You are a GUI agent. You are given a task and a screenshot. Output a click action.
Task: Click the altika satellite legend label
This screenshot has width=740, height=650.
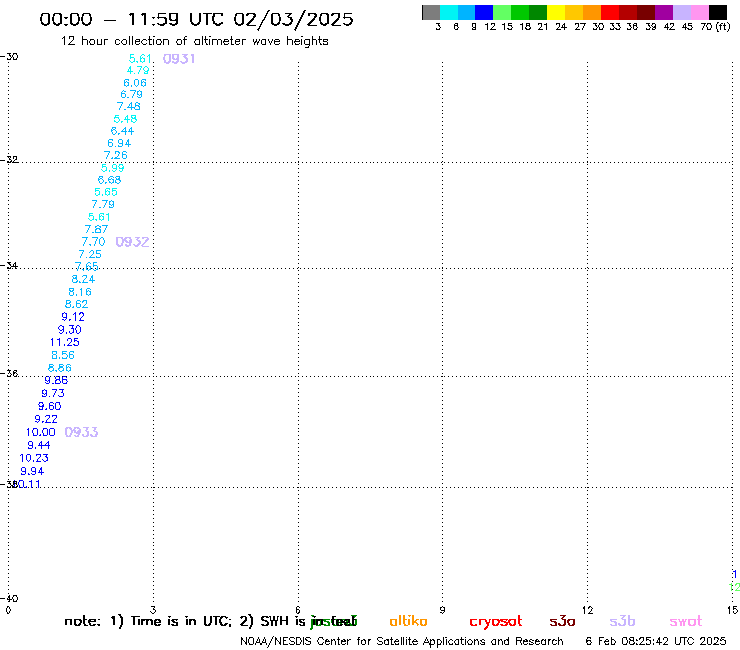tap(408, 621)
